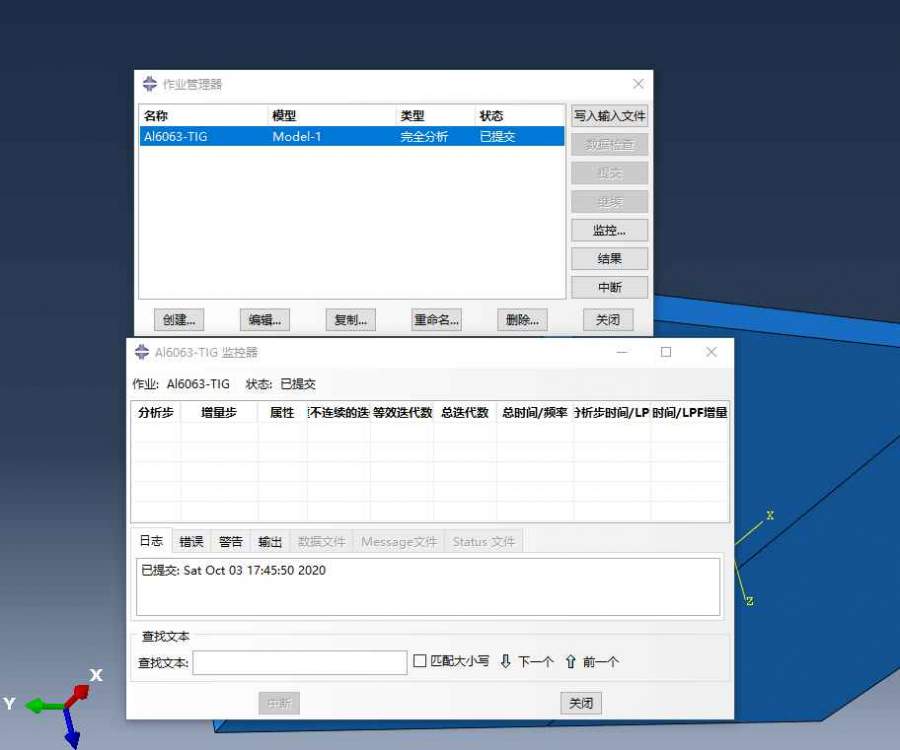Image resolution: width=900 pixels, height=750 pixels.
Task: Switch to 输出 output tab
Action: pyautogui.click(x=270, y=541)
